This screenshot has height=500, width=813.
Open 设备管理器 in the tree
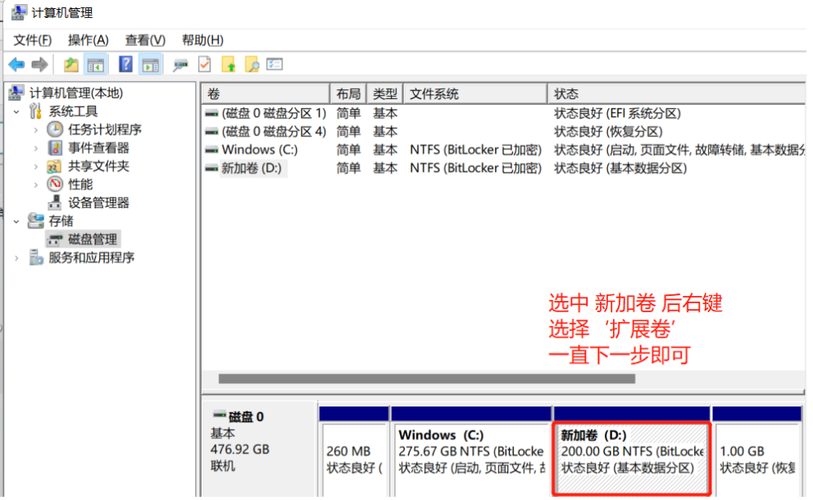click(x=98, y=202)
